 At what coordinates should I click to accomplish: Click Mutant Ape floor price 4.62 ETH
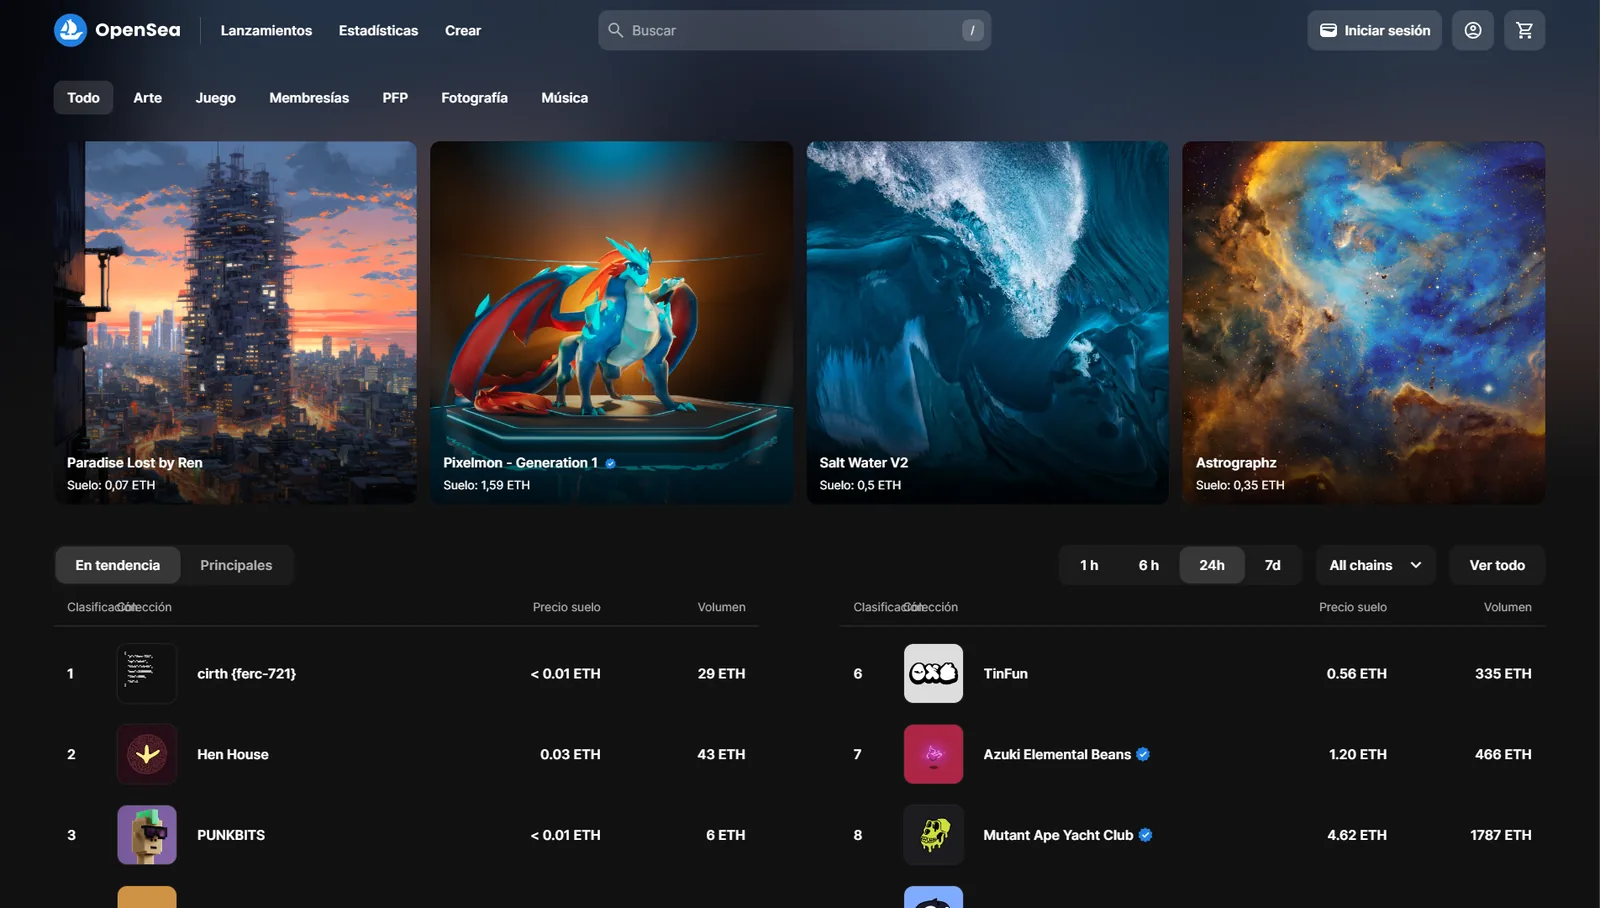point(1357,835)
